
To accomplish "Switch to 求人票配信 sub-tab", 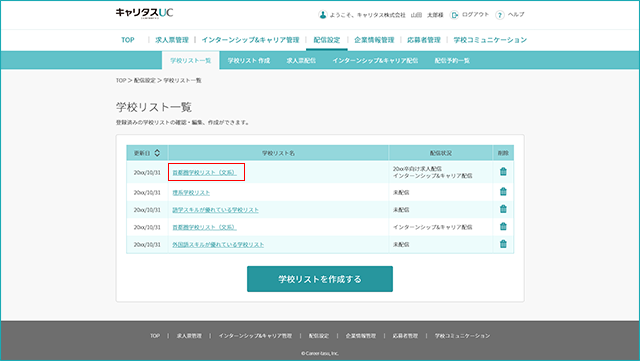I will click(x=301, y=60).
